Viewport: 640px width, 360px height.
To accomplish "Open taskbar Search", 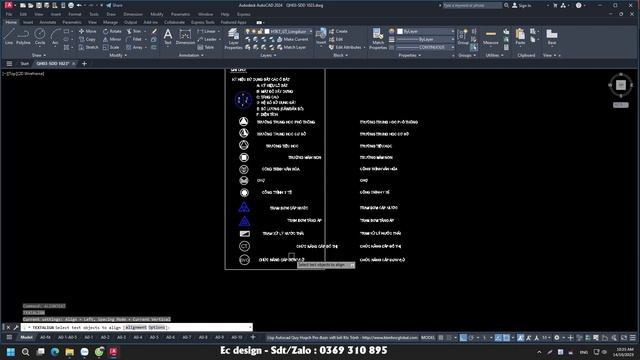I will (x=25, y=352).
